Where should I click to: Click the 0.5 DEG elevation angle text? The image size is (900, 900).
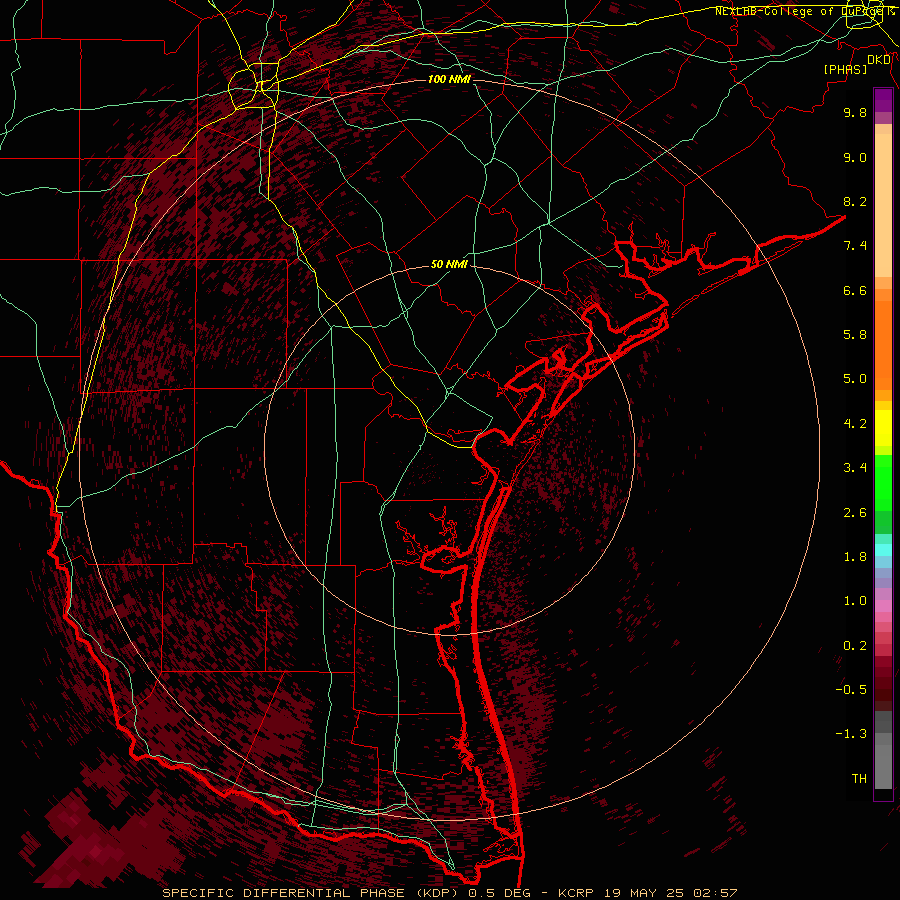coord(499,893)
